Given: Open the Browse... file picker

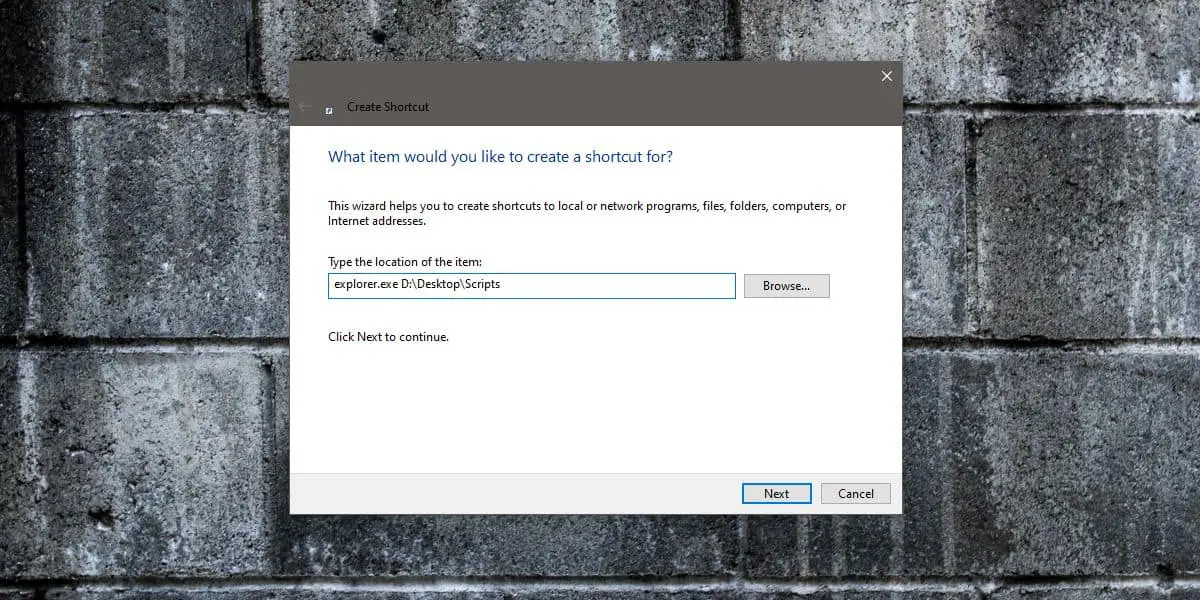Looking at the screenshot, I should [786, 286].
